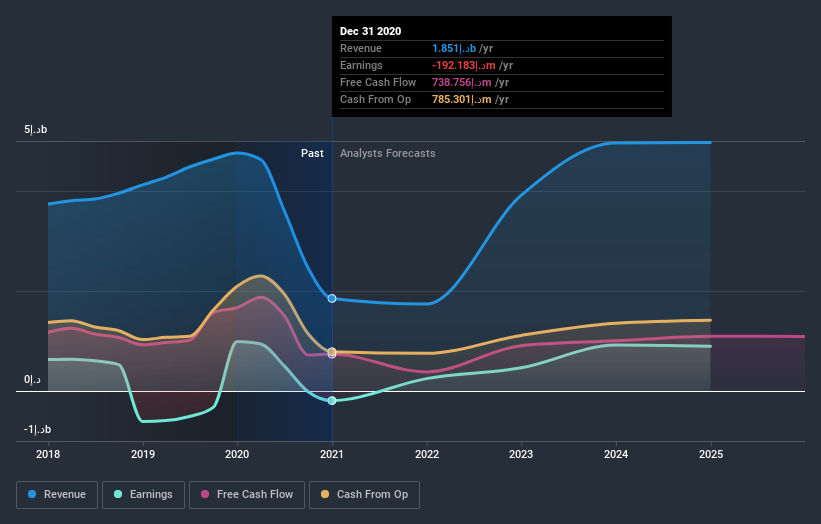Click the 2025 x-axis label
Screen dimensions: 821x524
click(x=711, y=454)
